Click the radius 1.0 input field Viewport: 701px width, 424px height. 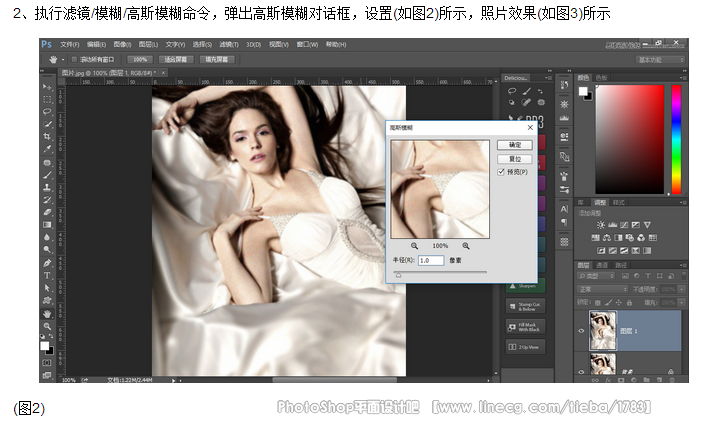(x=431, y=260)
